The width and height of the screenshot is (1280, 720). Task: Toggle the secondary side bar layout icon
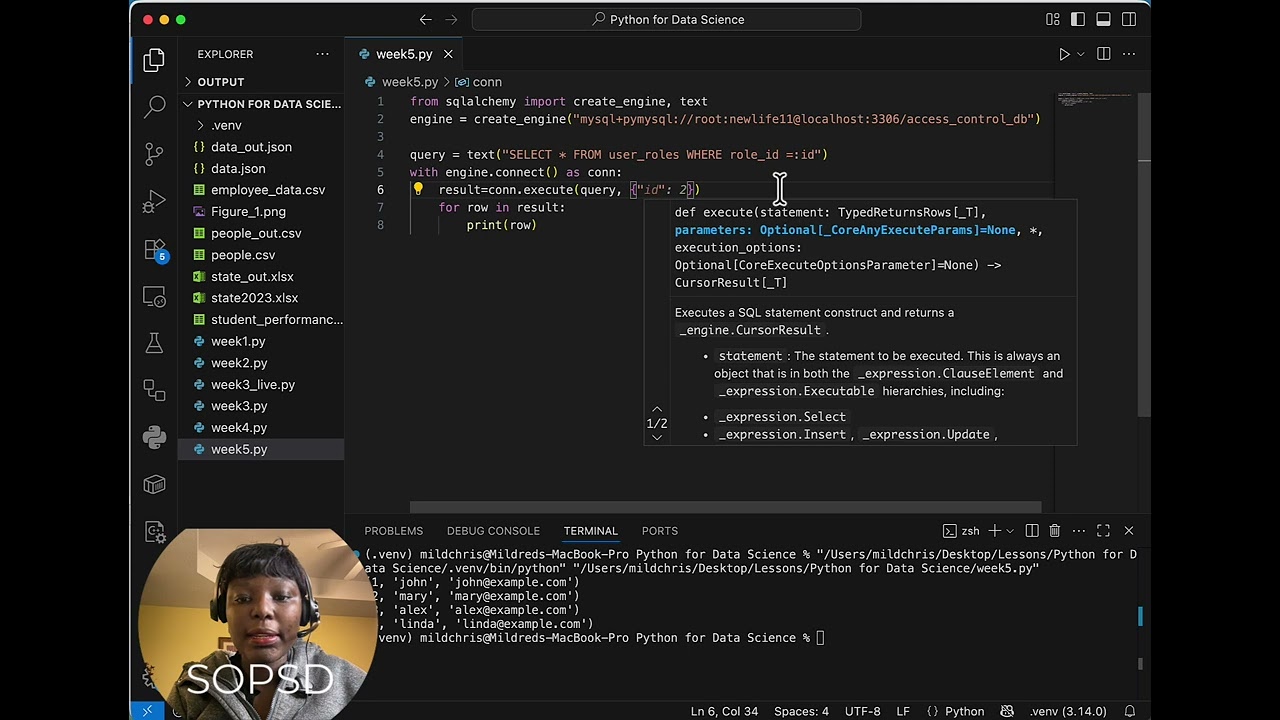(x=1129, y=19)
